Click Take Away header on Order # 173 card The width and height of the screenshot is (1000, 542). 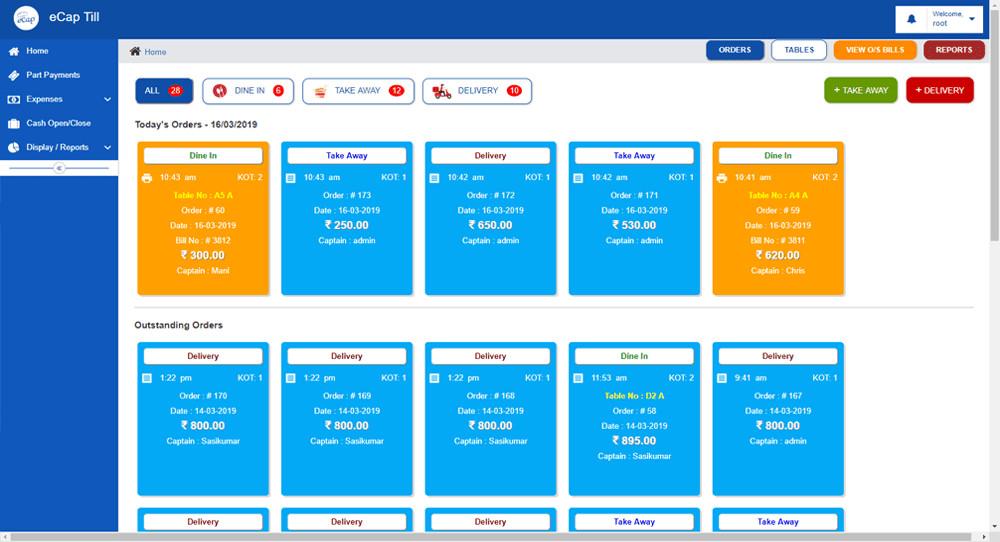click(347, 156)
